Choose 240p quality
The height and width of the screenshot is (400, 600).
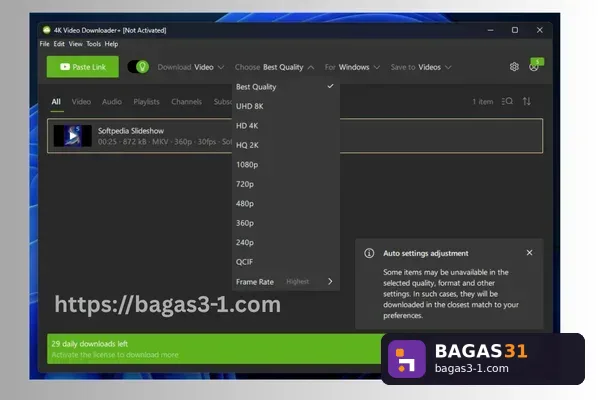(285, 243)
